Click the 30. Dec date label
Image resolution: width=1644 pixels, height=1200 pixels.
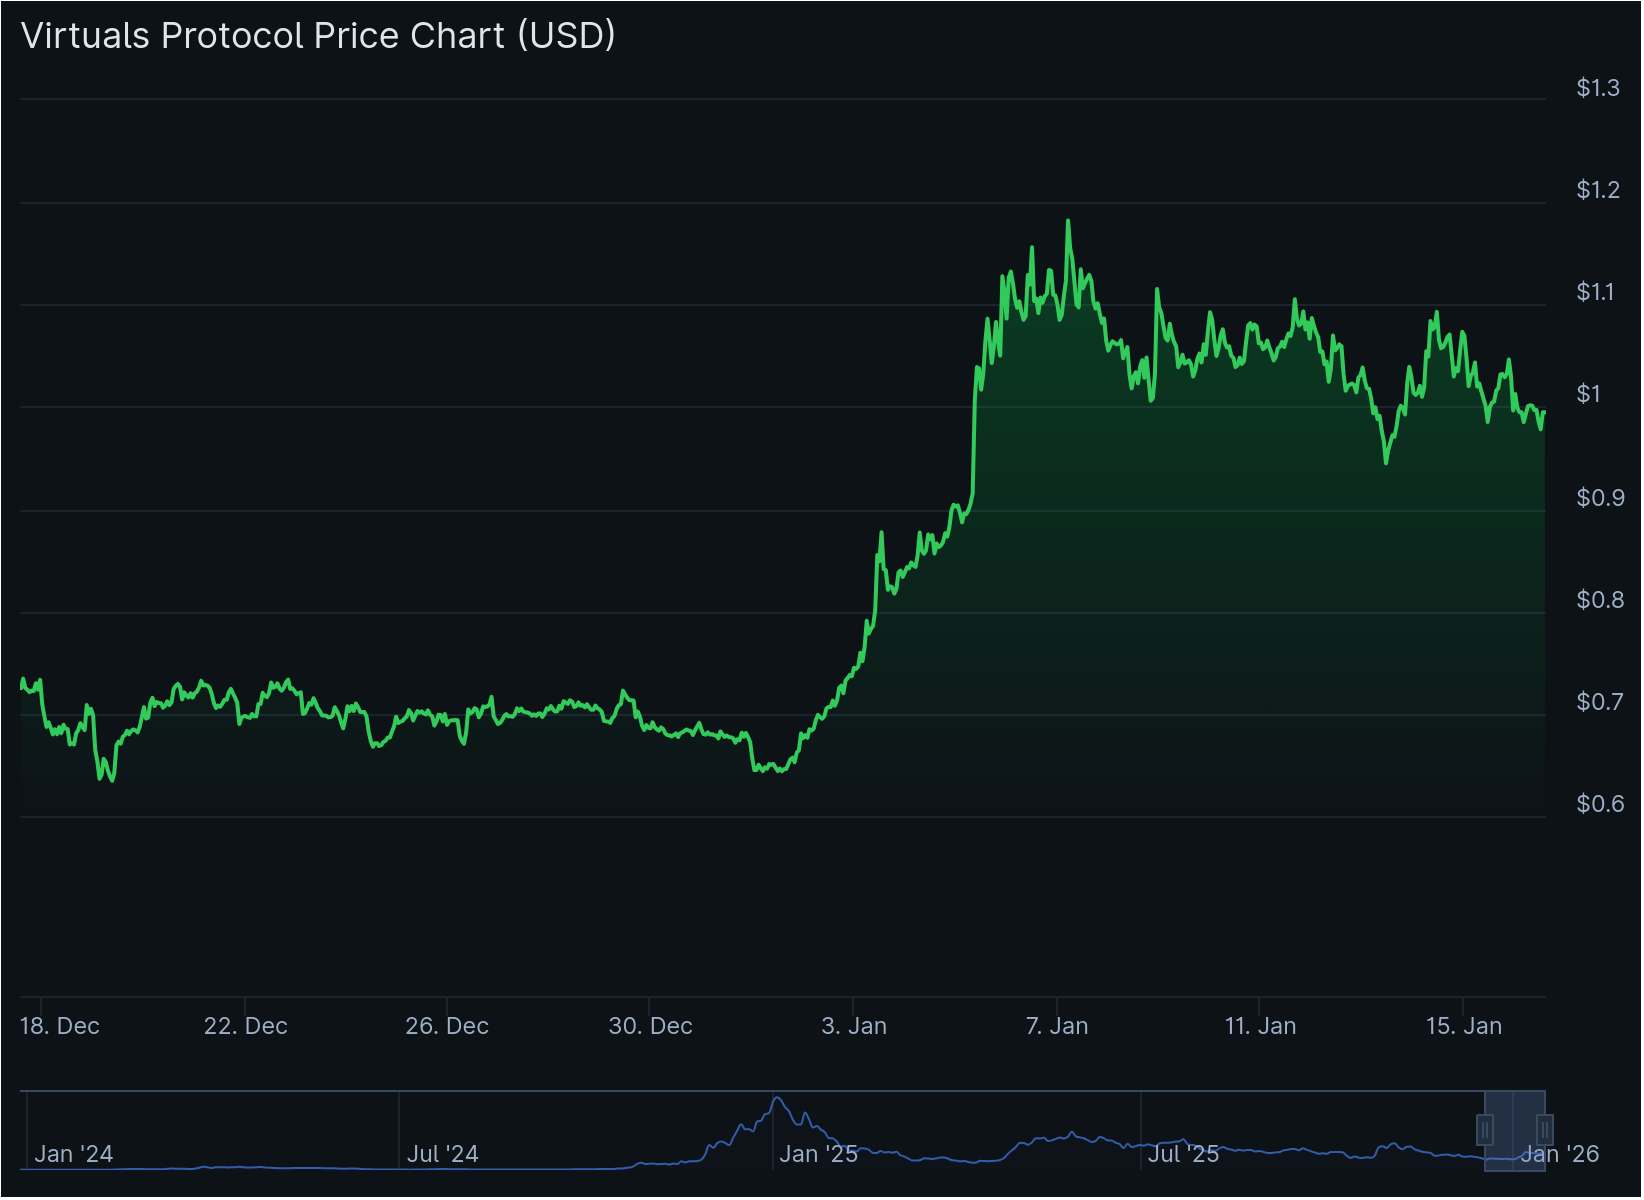point(651,1026)
